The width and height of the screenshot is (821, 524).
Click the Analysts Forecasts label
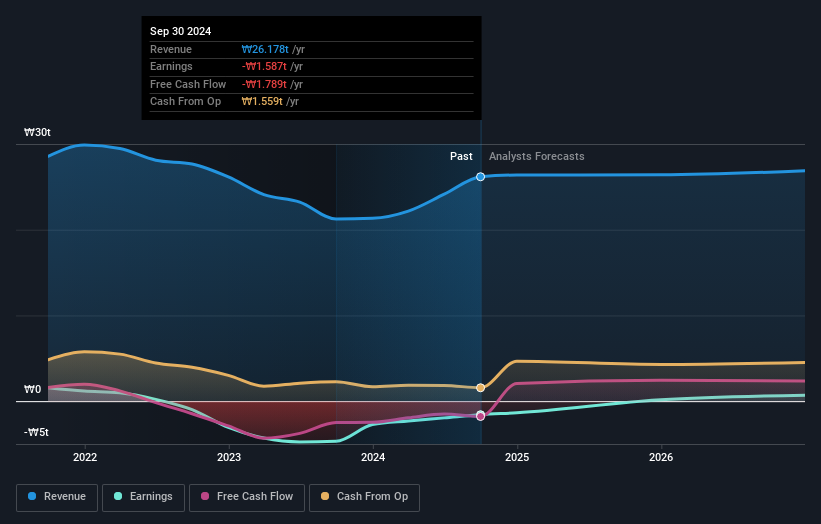coord(537,156)
